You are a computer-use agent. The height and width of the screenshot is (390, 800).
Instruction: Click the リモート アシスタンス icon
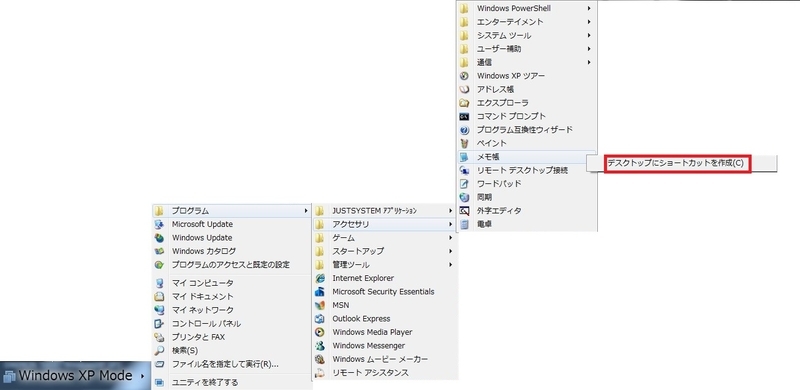tap(320, 373)
